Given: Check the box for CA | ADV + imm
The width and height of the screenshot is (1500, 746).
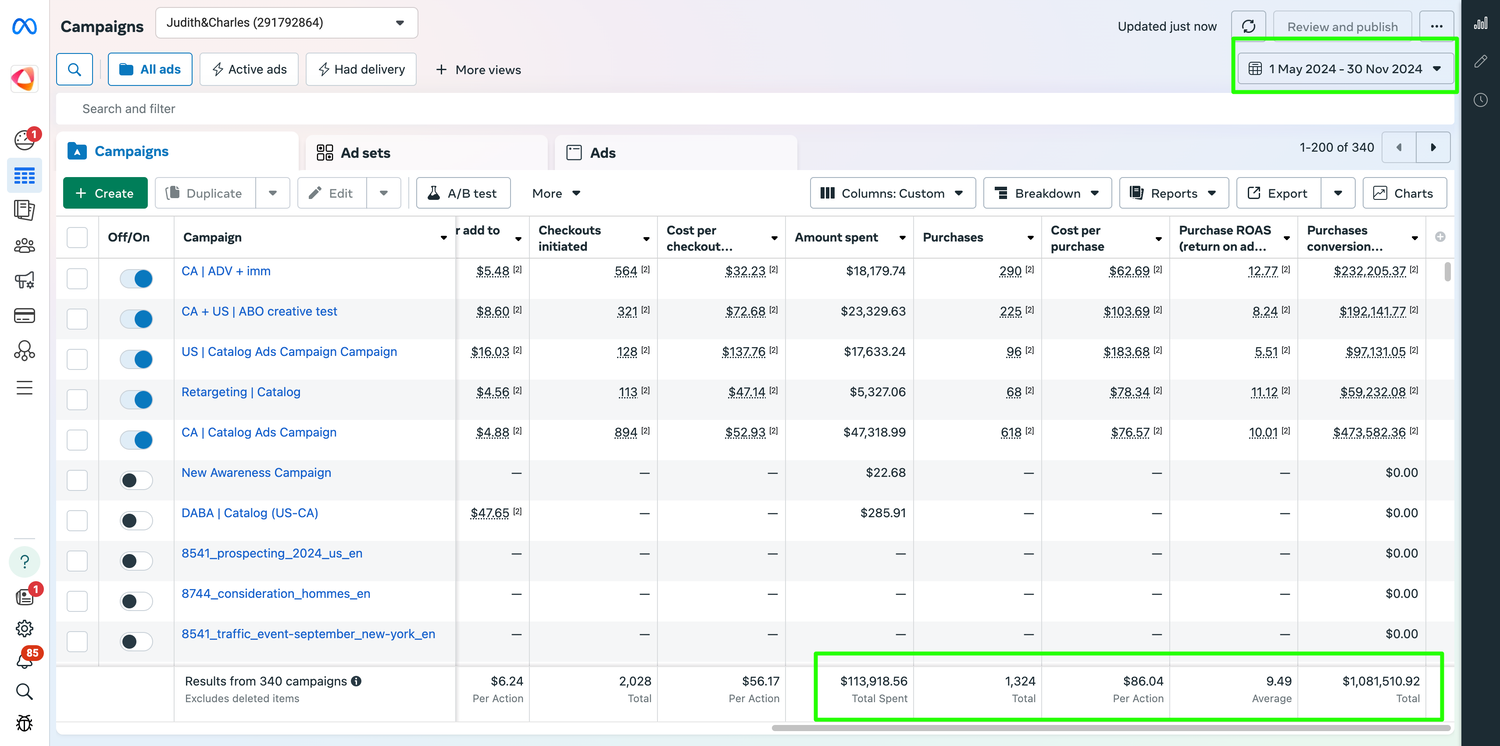Looking at the screenshot, I should pos(77,278).
